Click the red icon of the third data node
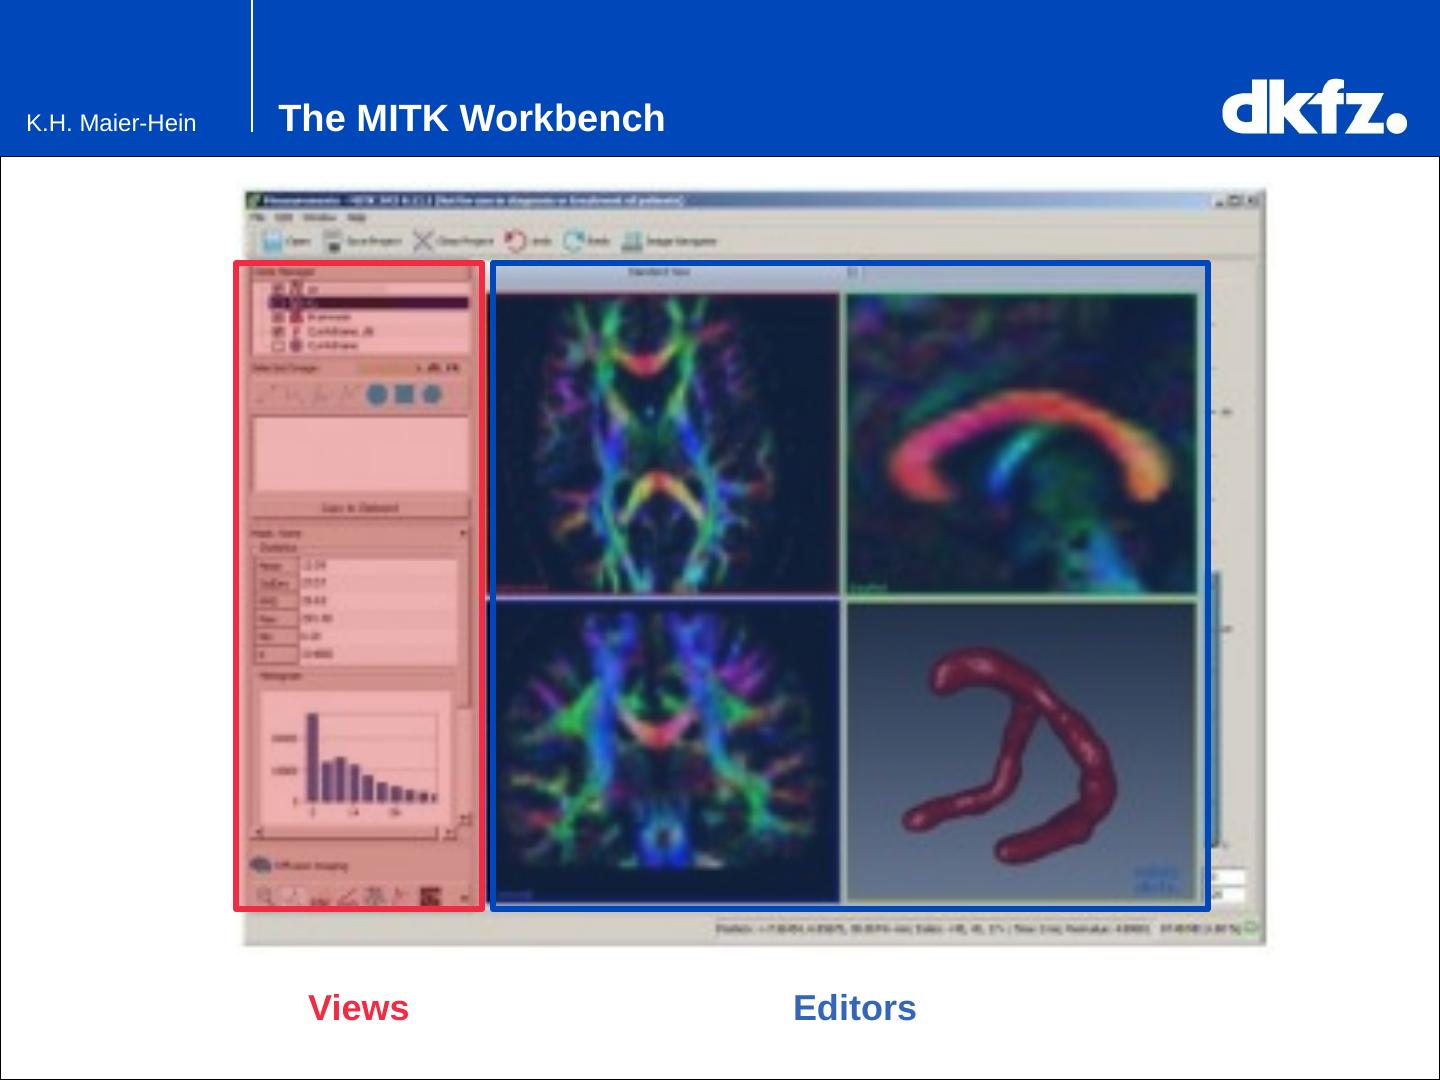Screen dimensions: 1440x1080 coord(295,317)
